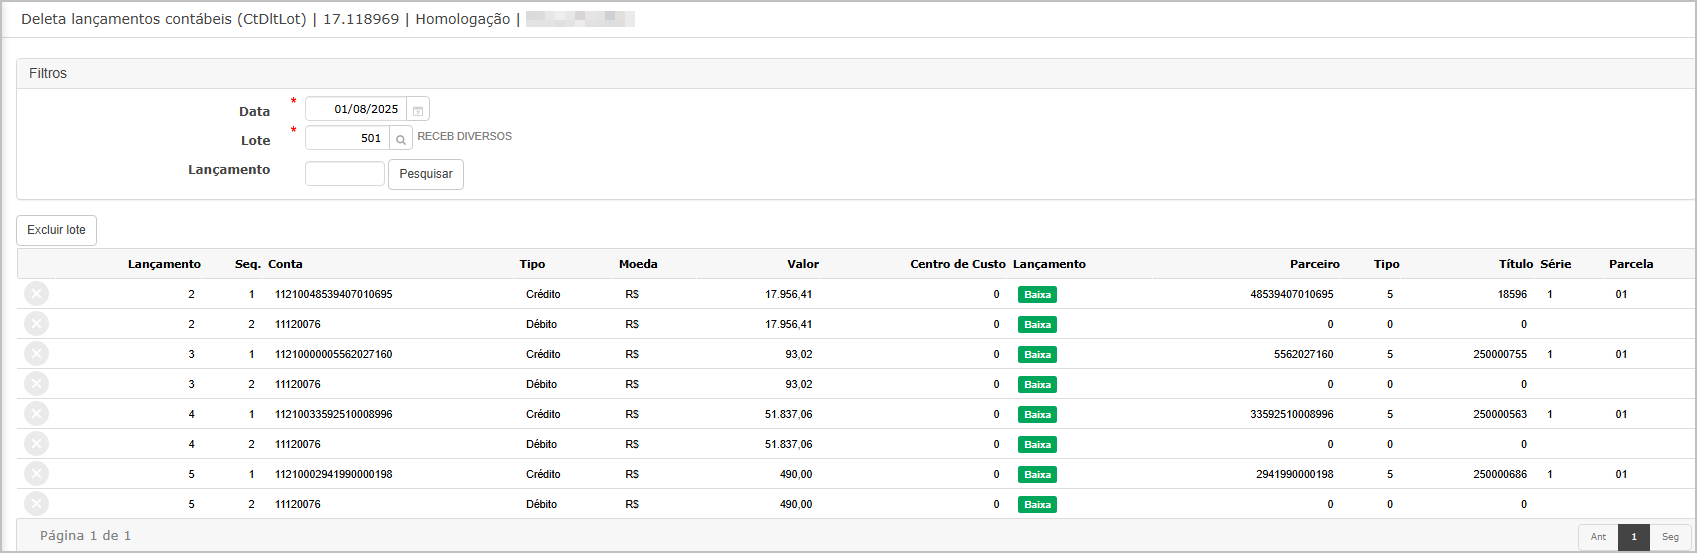This screenshot has width=1697, height=553.
Task: Select page 1 in pagination
Action: [x=1634, y=537]
